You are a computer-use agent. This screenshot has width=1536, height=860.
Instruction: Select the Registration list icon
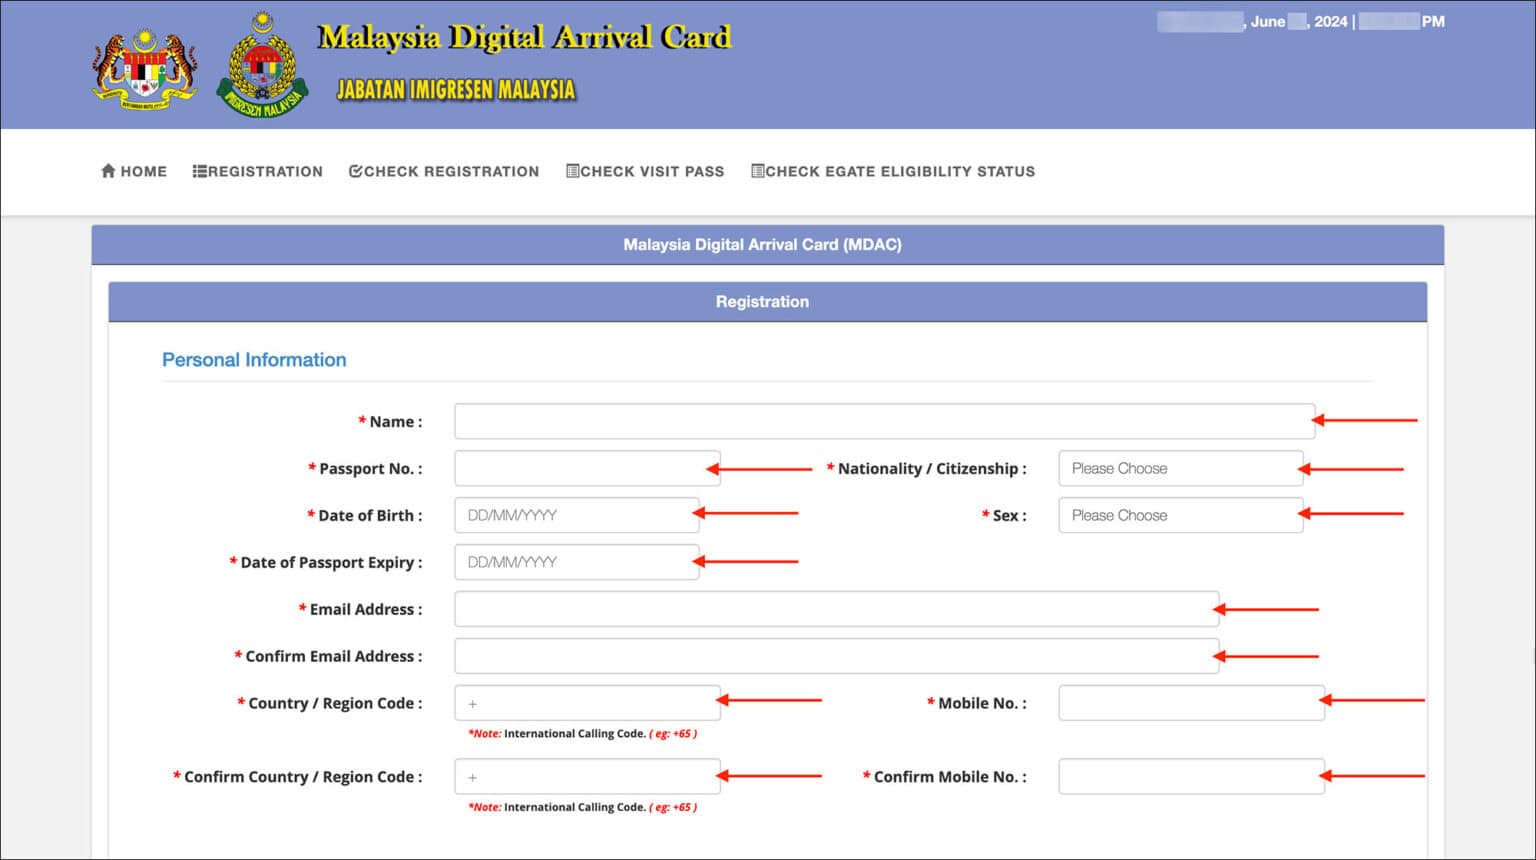click(x=199, y=171)
